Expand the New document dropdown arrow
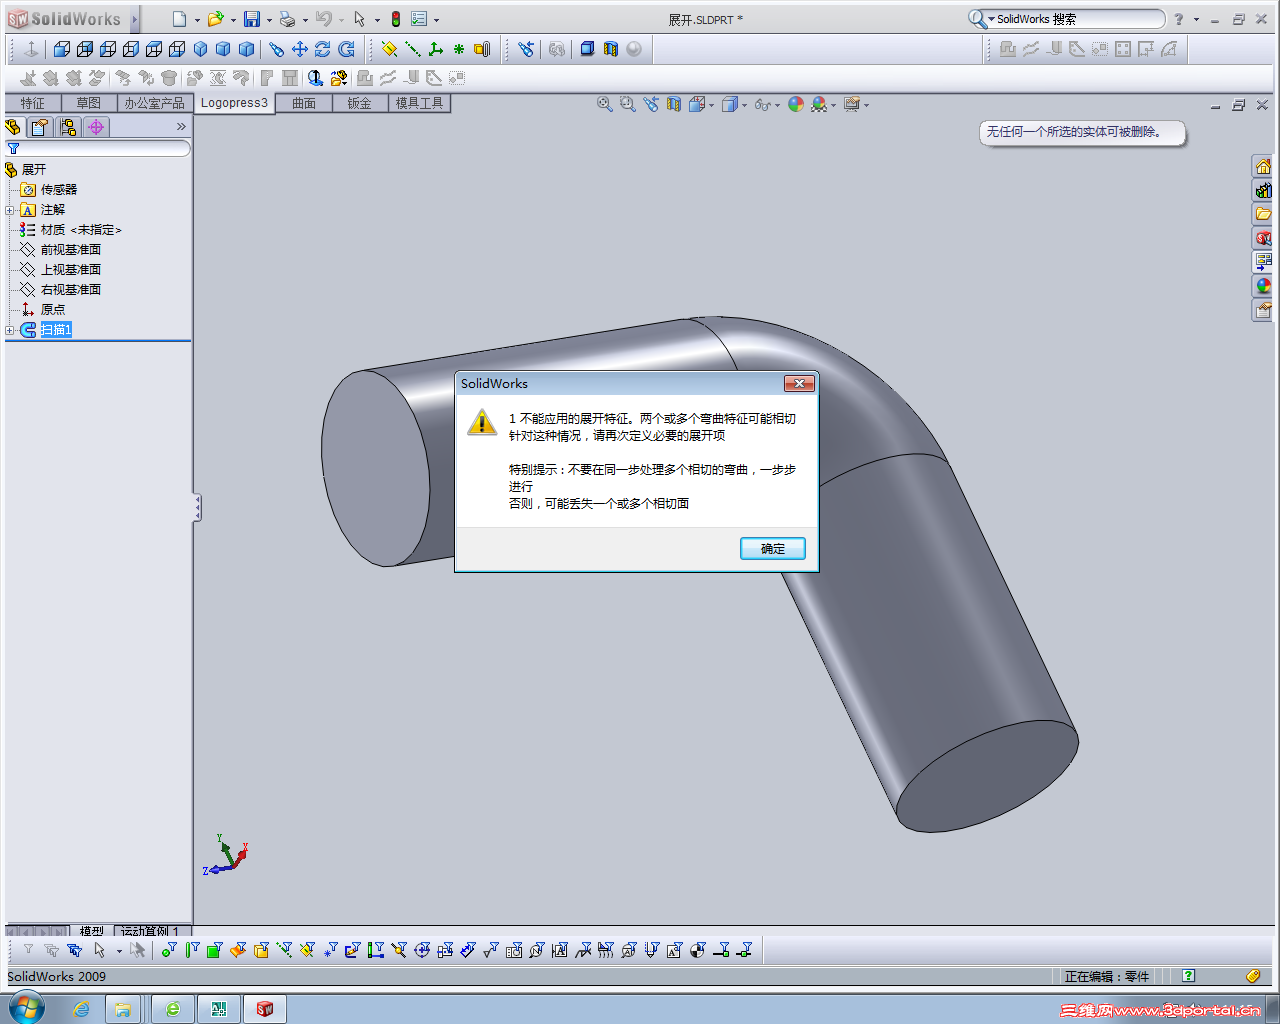 pyautogui.click(x=196, y=20)
